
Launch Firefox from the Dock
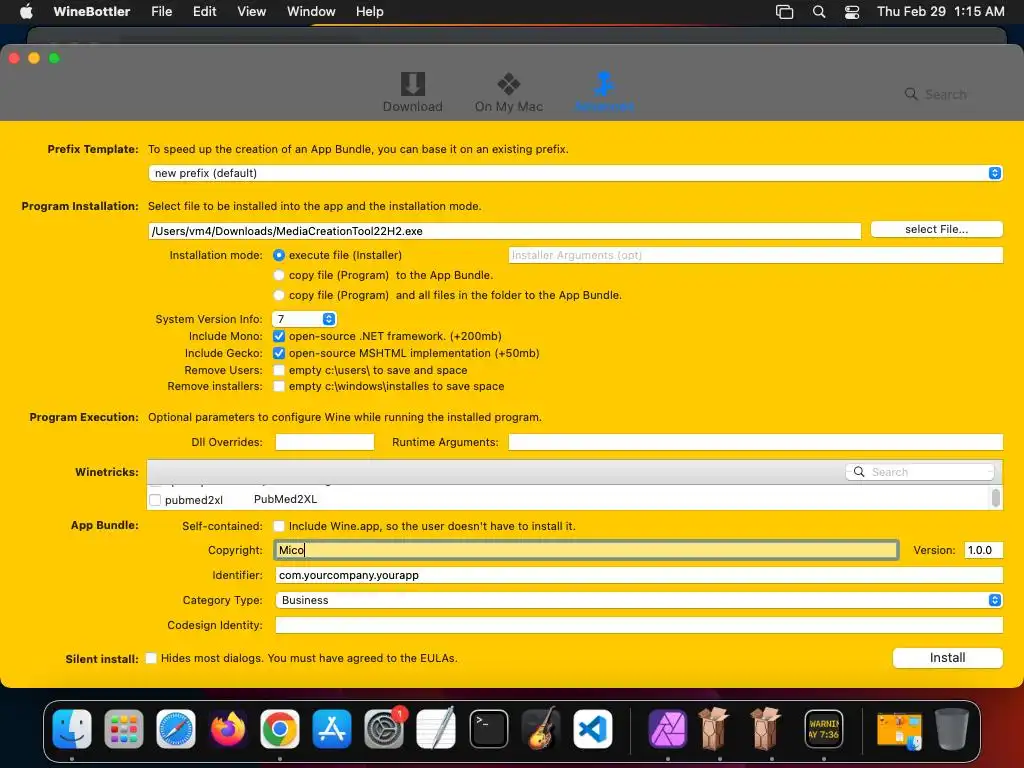tap(228, 729)
